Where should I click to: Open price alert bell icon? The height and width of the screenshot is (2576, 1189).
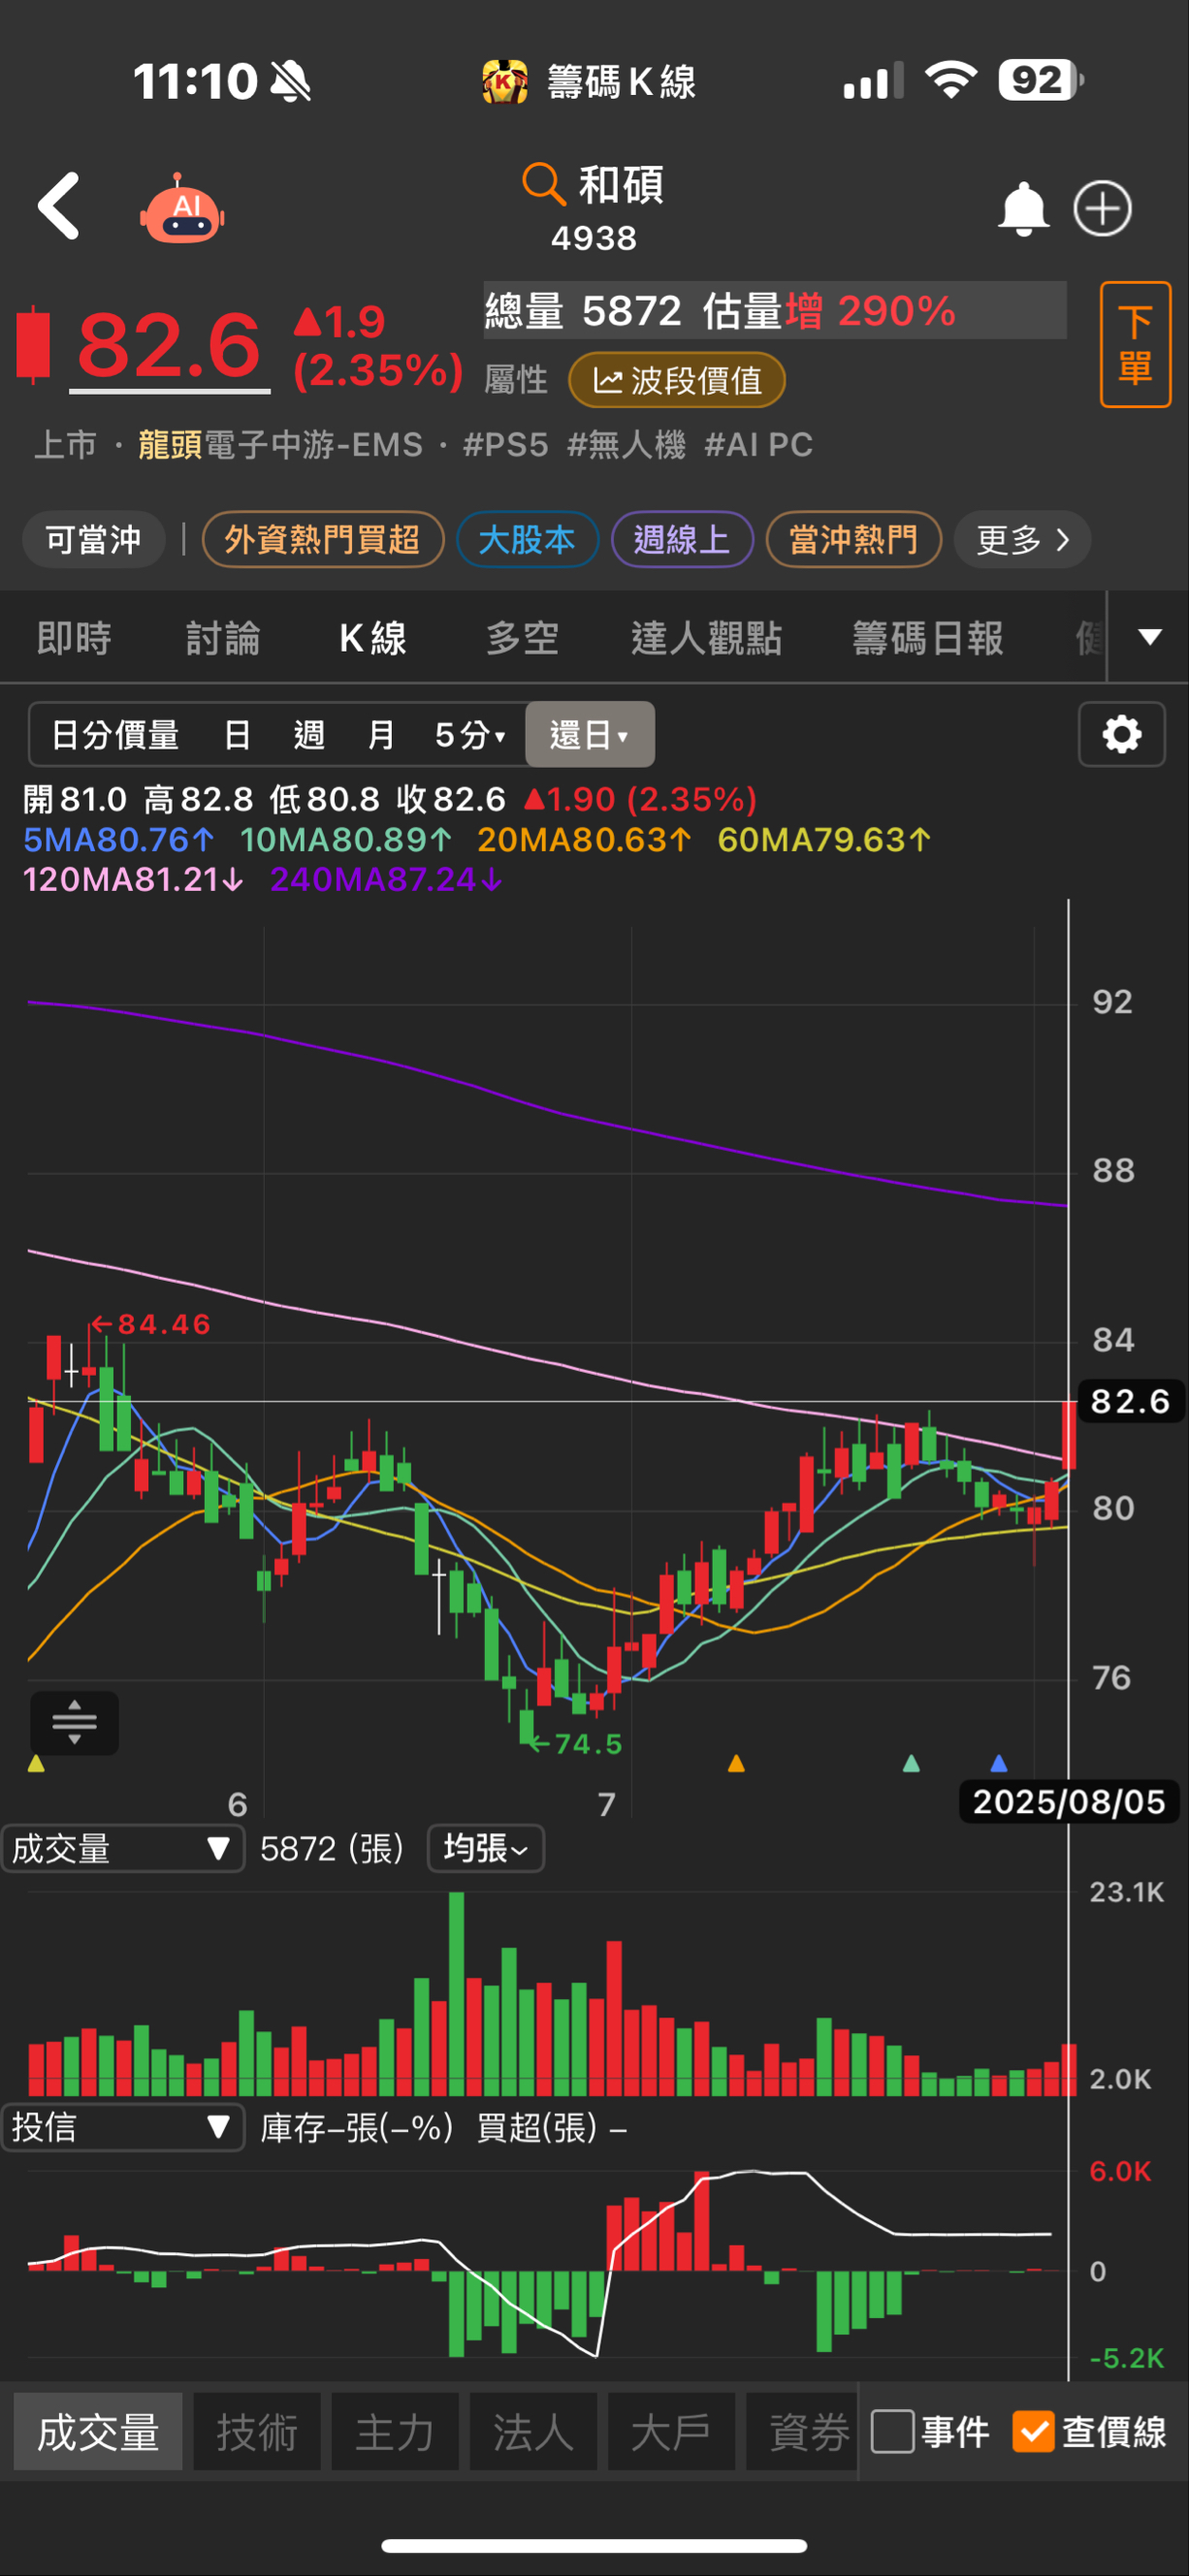tap(1023, 209)
